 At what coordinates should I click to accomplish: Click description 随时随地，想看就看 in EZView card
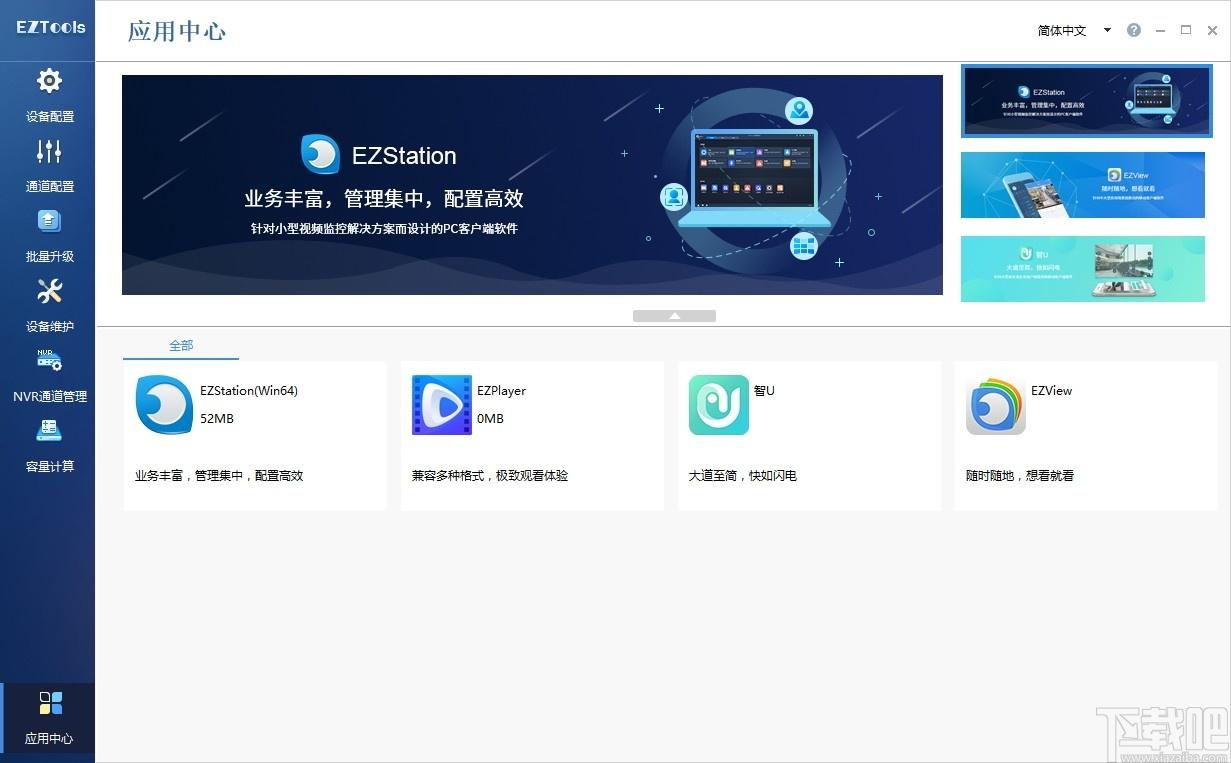click(1020, 476)
